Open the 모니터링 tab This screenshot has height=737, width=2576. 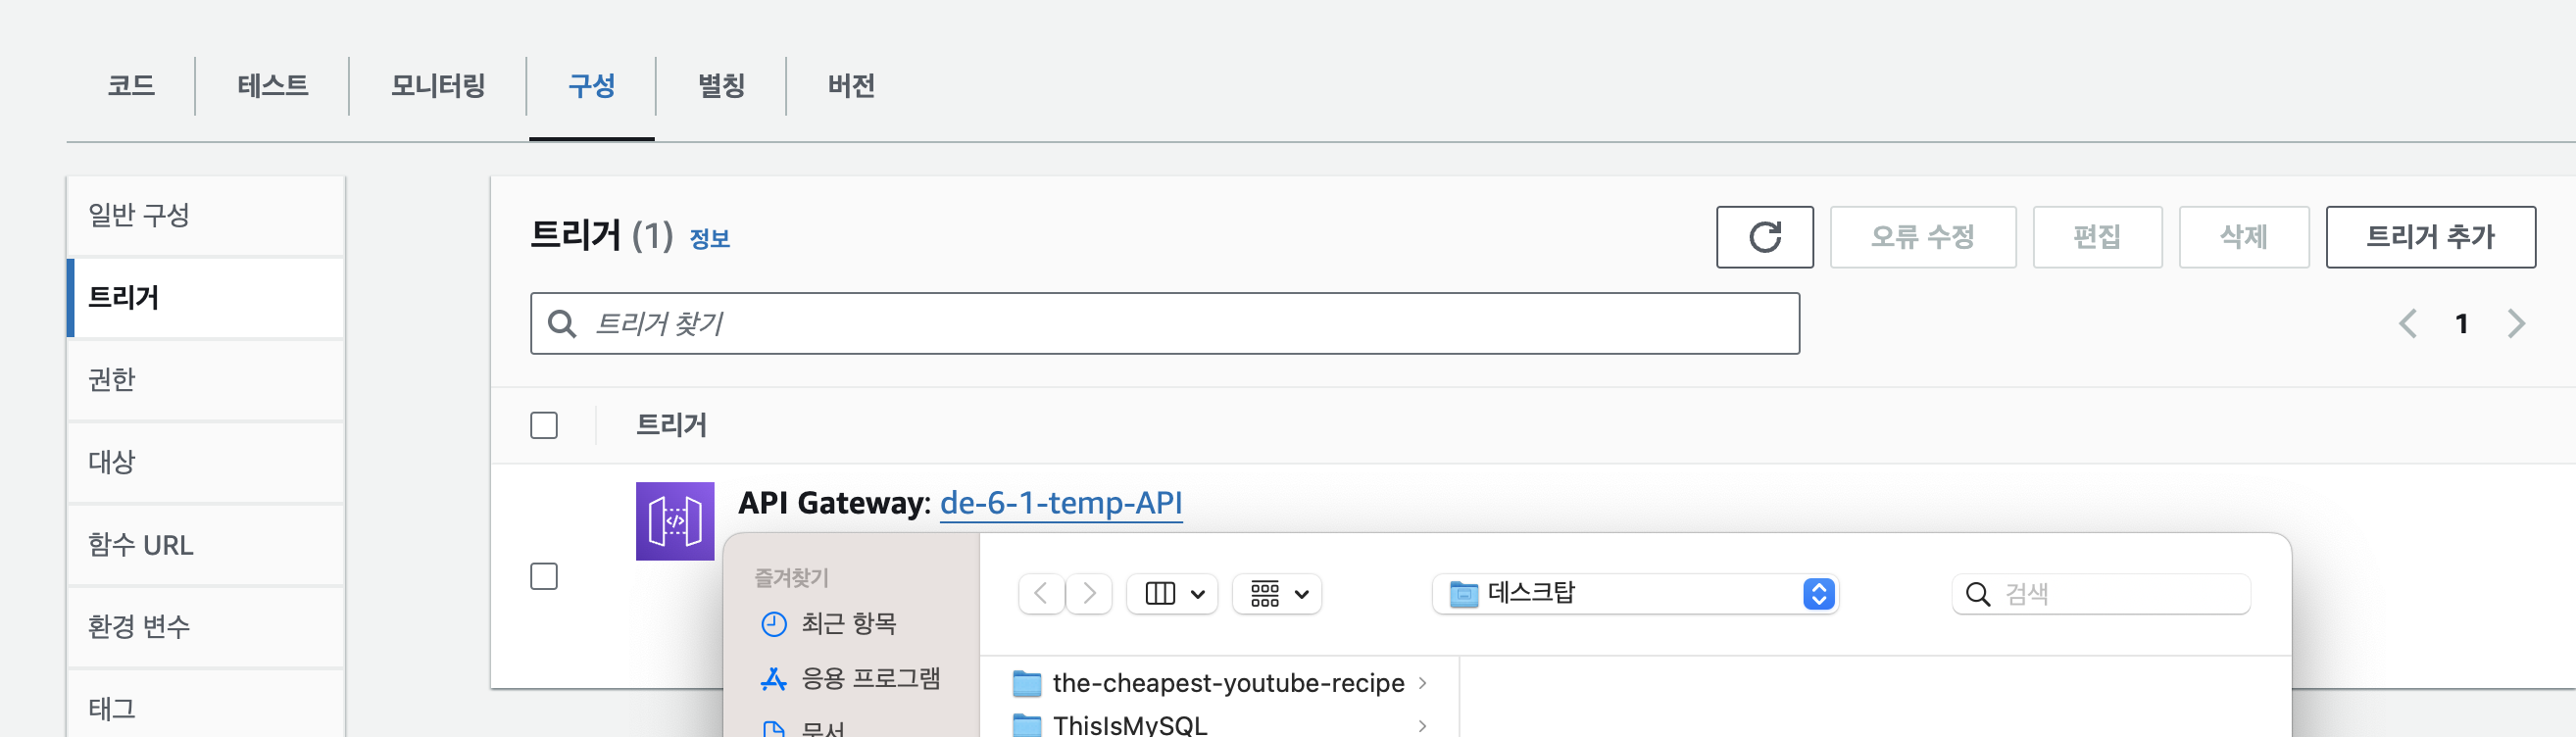438,86
